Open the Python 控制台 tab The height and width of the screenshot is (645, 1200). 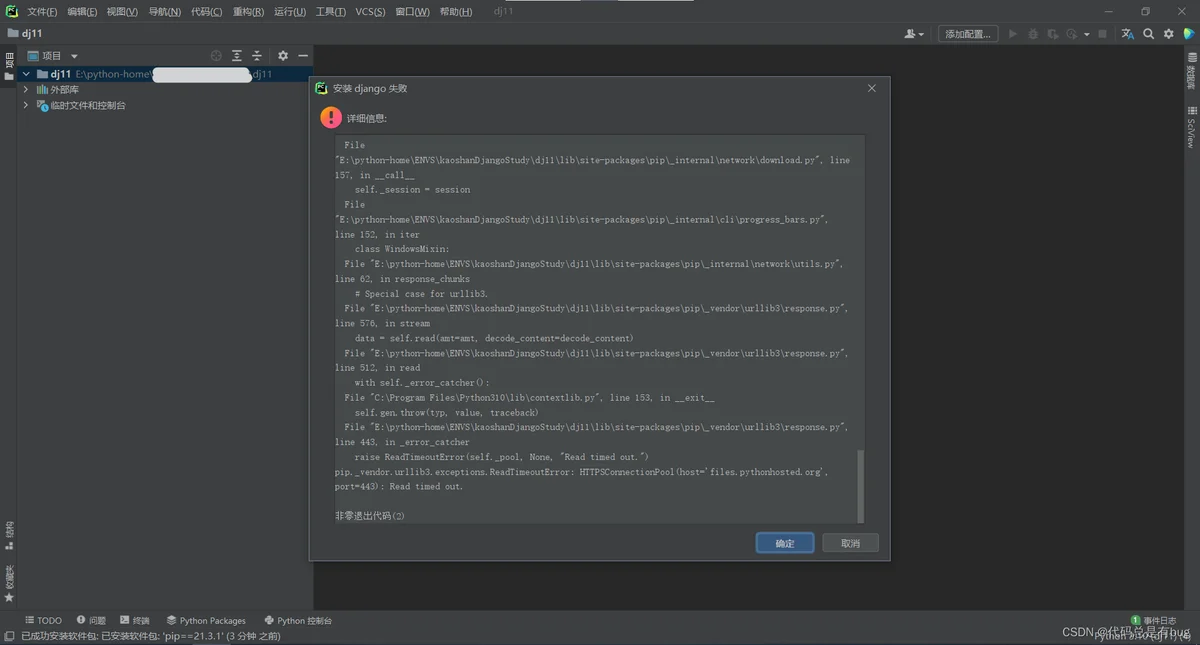click(x=297, y=620)
